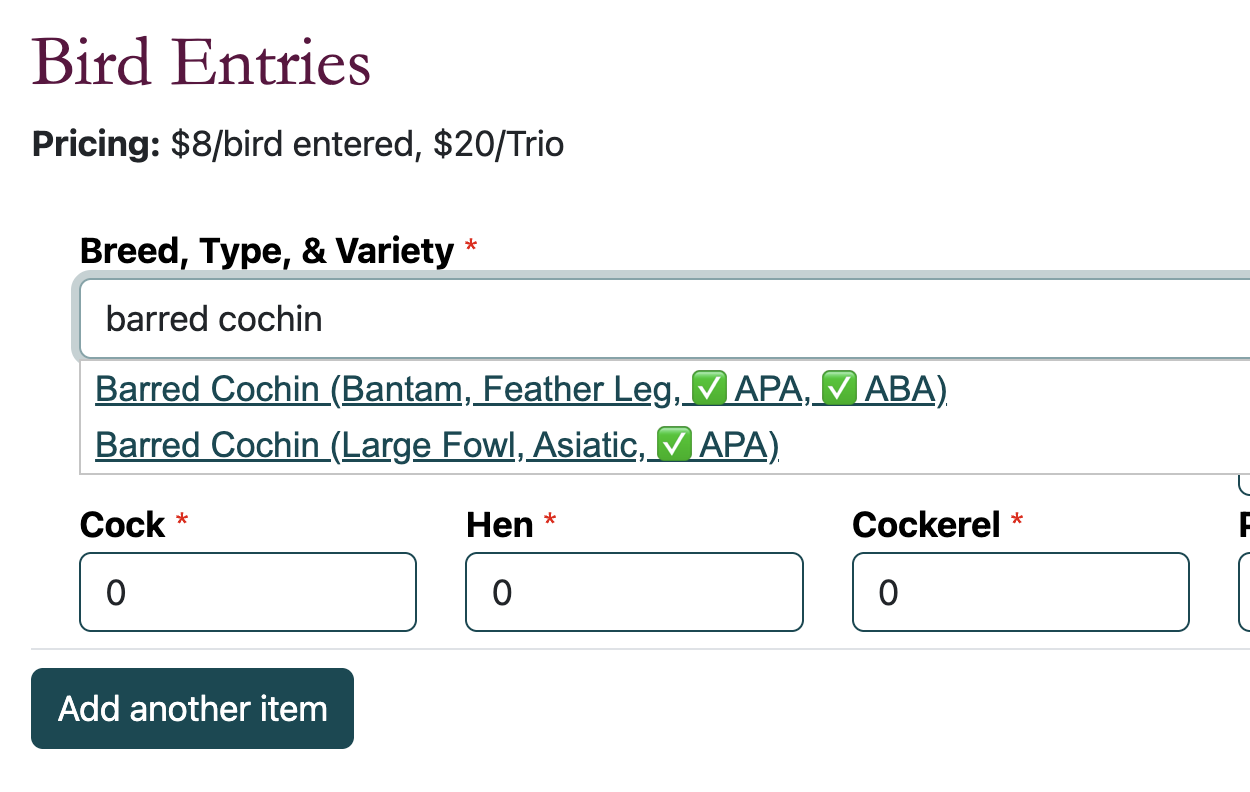Click the green APA checkmark in Large Fowl row
Image resolution: width=1250 pixels, height=792 pixels.
point(674,444)
